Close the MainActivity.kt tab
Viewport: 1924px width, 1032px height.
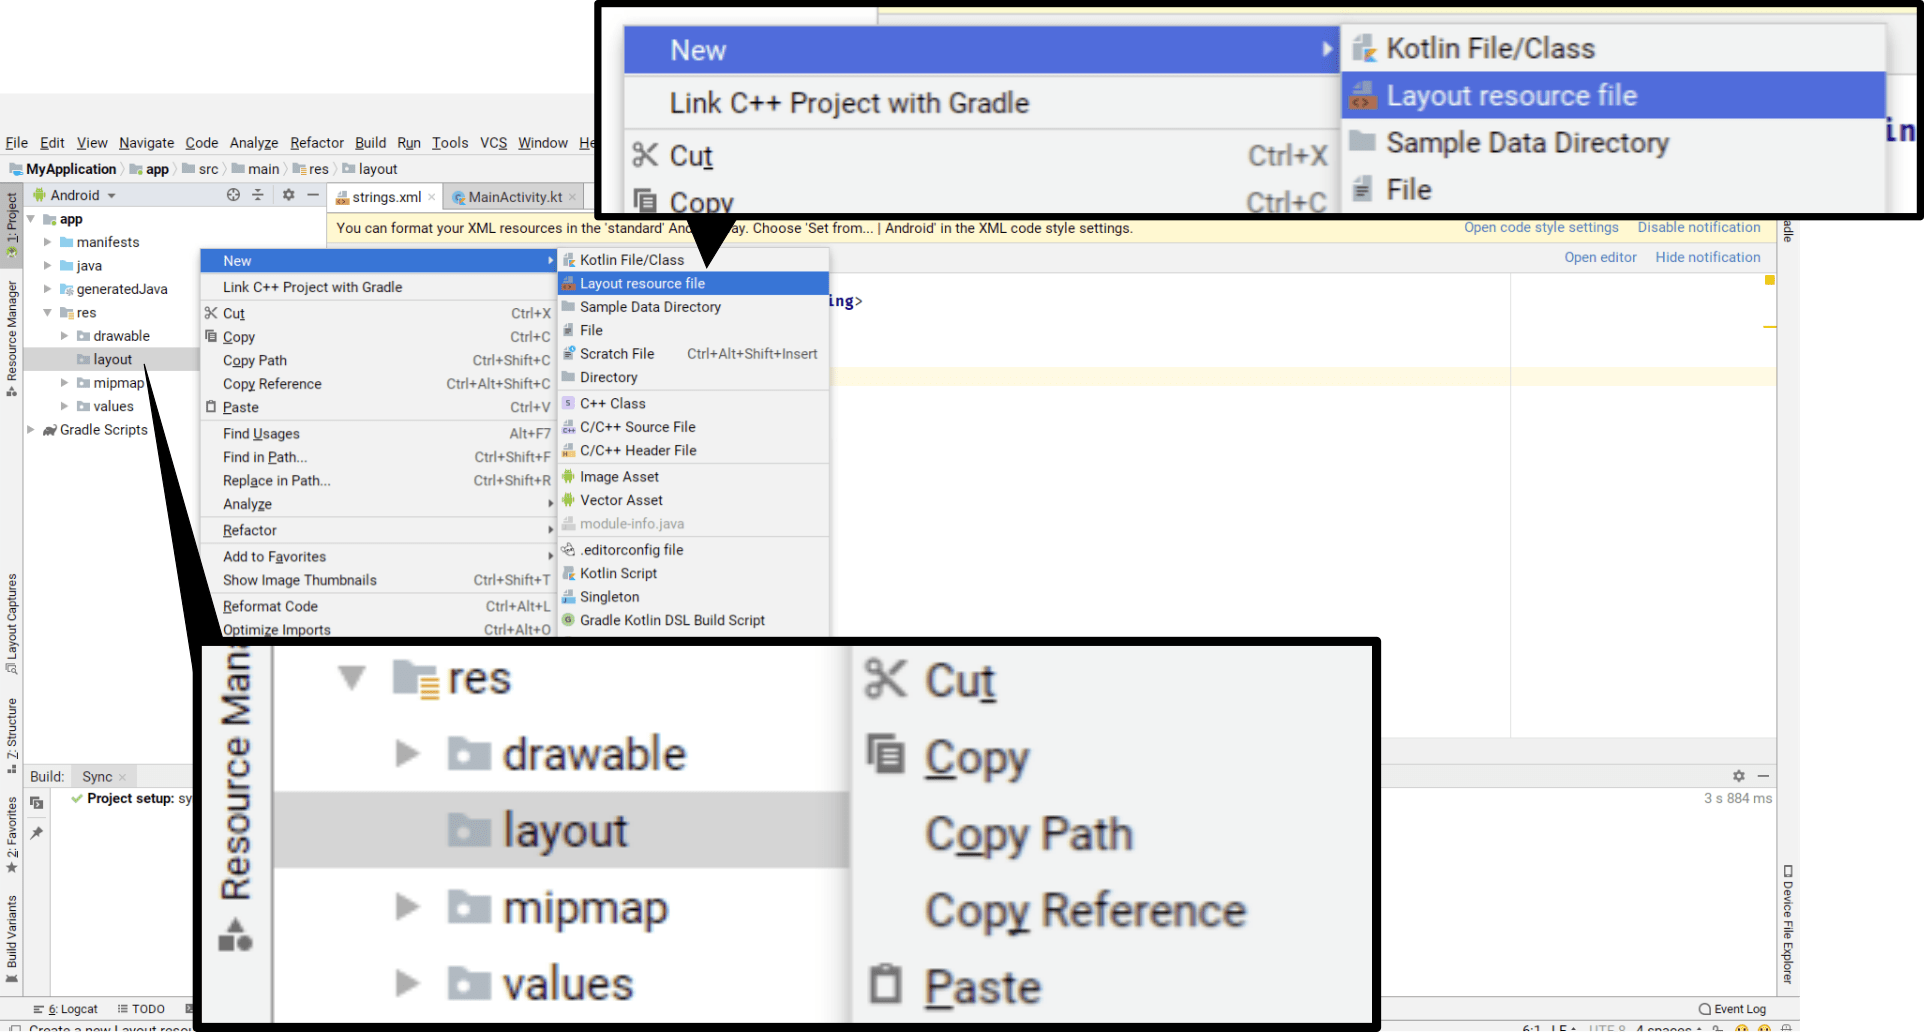tap(572, 197)
